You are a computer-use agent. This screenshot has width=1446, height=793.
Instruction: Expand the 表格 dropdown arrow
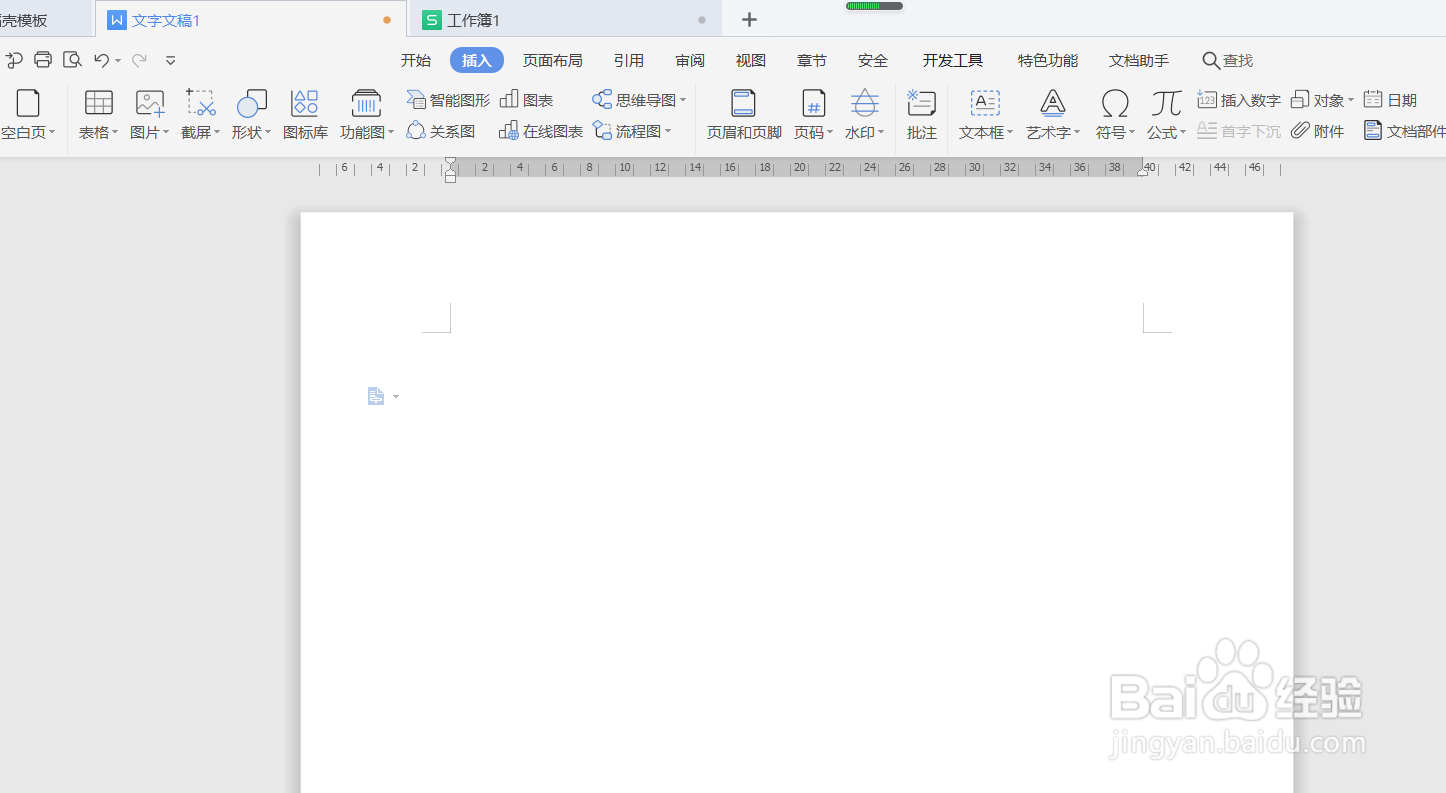(116, 133)
